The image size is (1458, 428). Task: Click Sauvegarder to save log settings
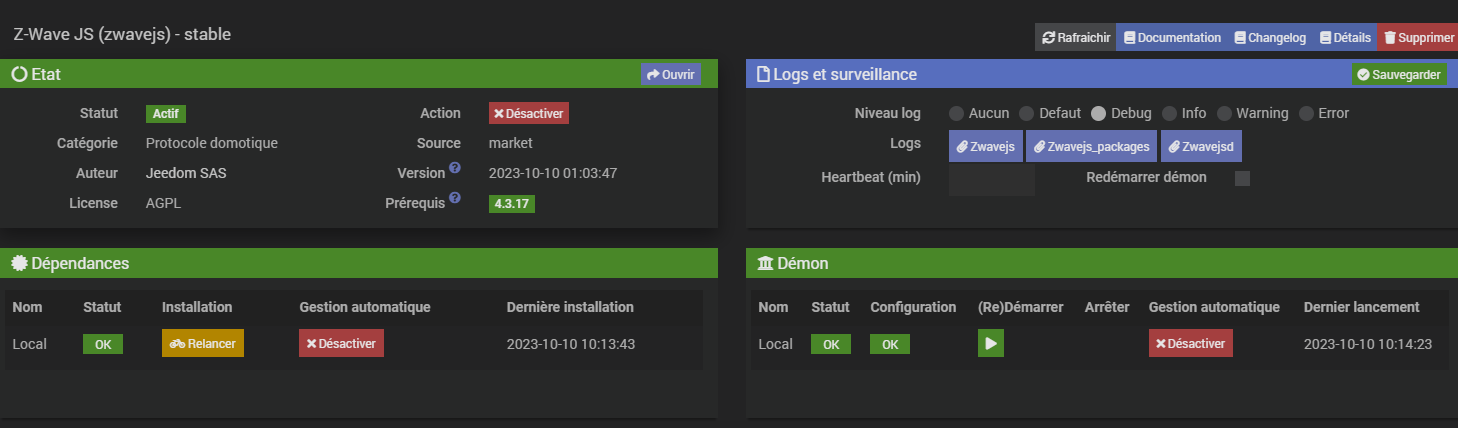[x=1399, y=75]
